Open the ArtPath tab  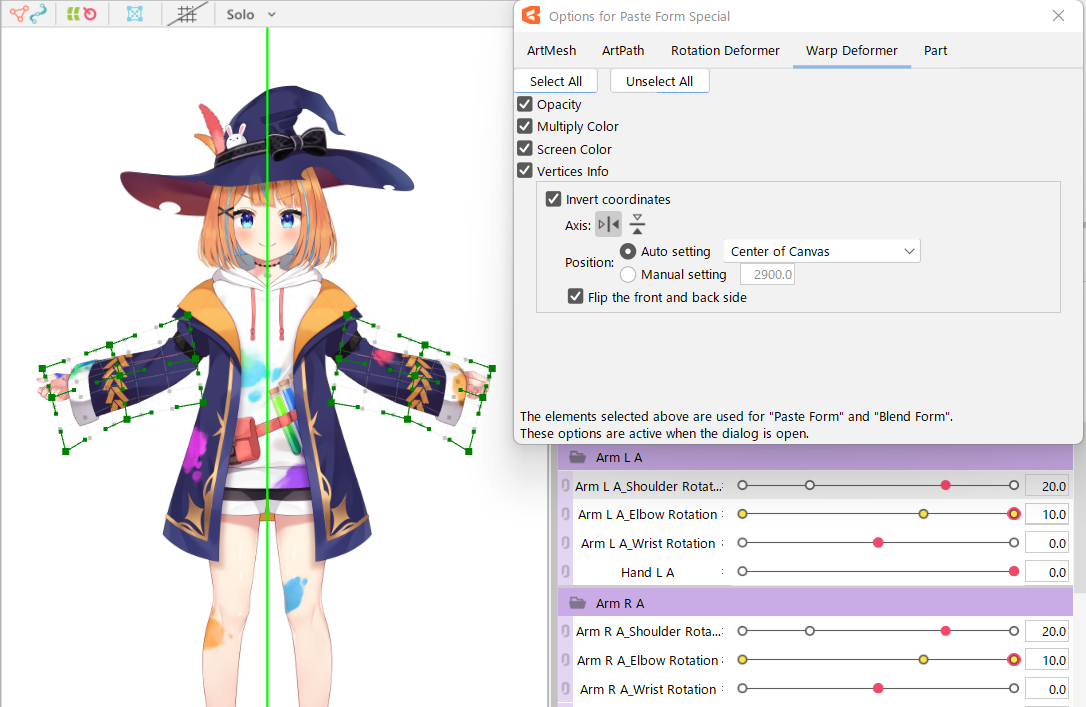(x=623, y=50)
